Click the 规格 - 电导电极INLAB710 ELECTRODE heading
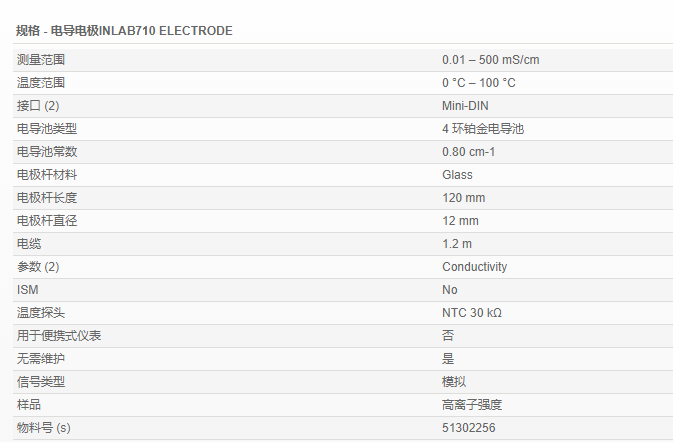 point(124,31)
